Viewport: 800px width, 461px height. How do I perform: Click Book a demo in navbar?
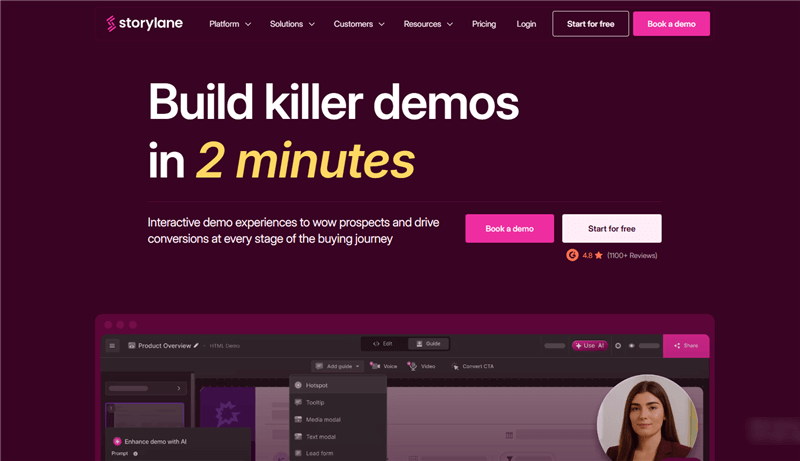click(671, 24)
